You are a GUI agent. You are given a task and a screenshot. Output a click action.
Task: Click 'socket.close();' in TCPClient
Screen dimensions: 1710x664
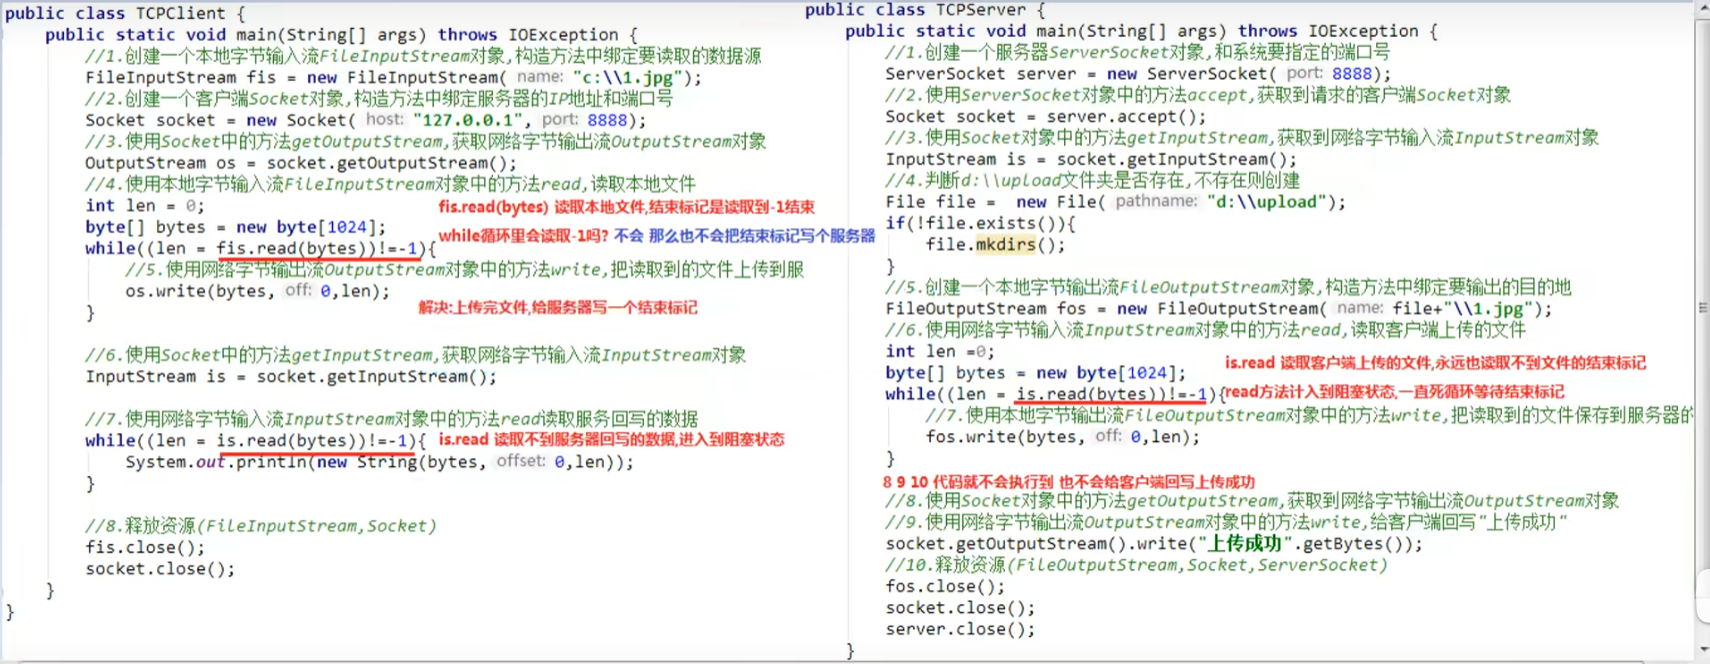[x=160, y=569]
